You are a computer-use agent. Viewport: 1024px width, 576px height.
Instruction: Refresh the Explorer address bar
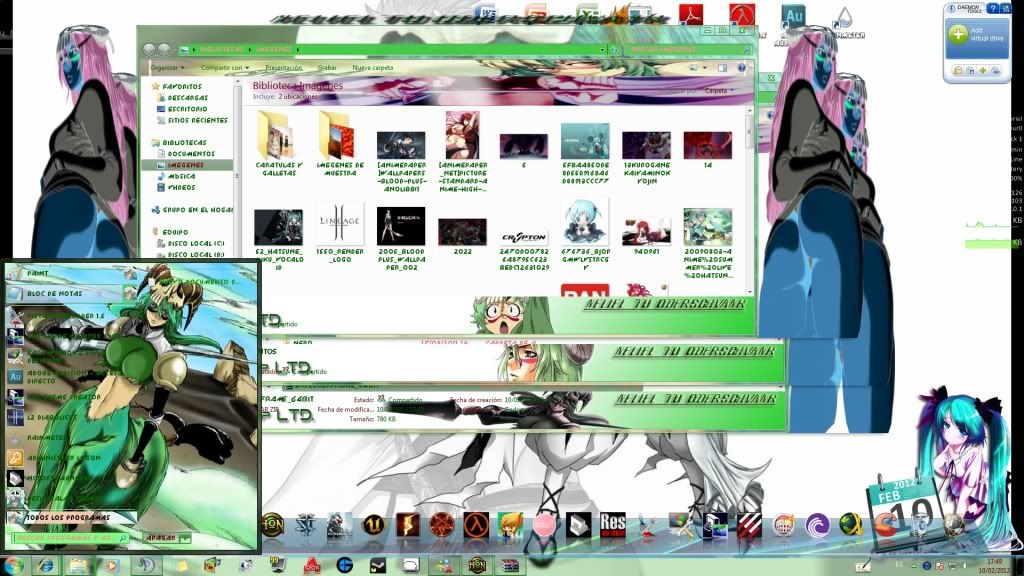[614, 50]
